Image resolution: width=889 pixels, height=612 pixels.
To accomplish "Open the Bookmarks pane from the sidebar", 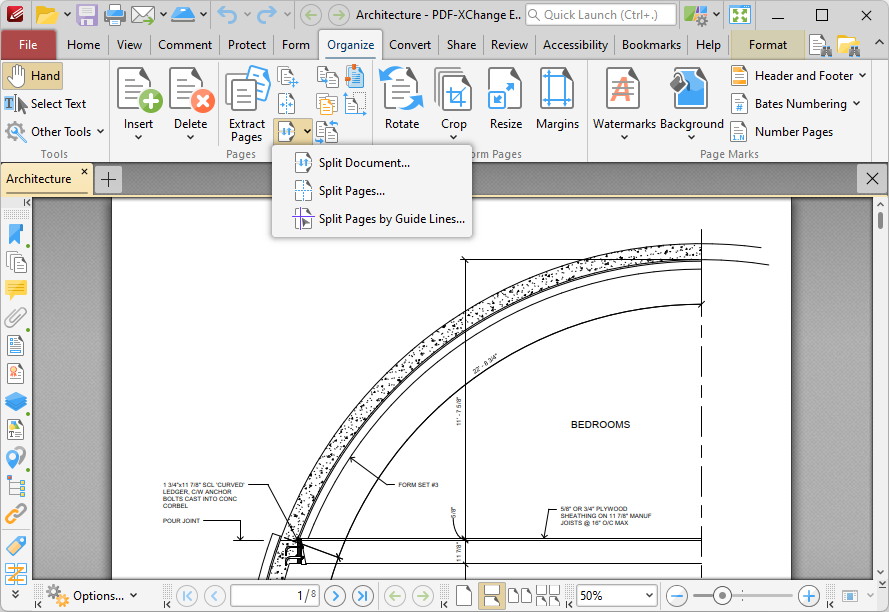I will tap(16, 234).
